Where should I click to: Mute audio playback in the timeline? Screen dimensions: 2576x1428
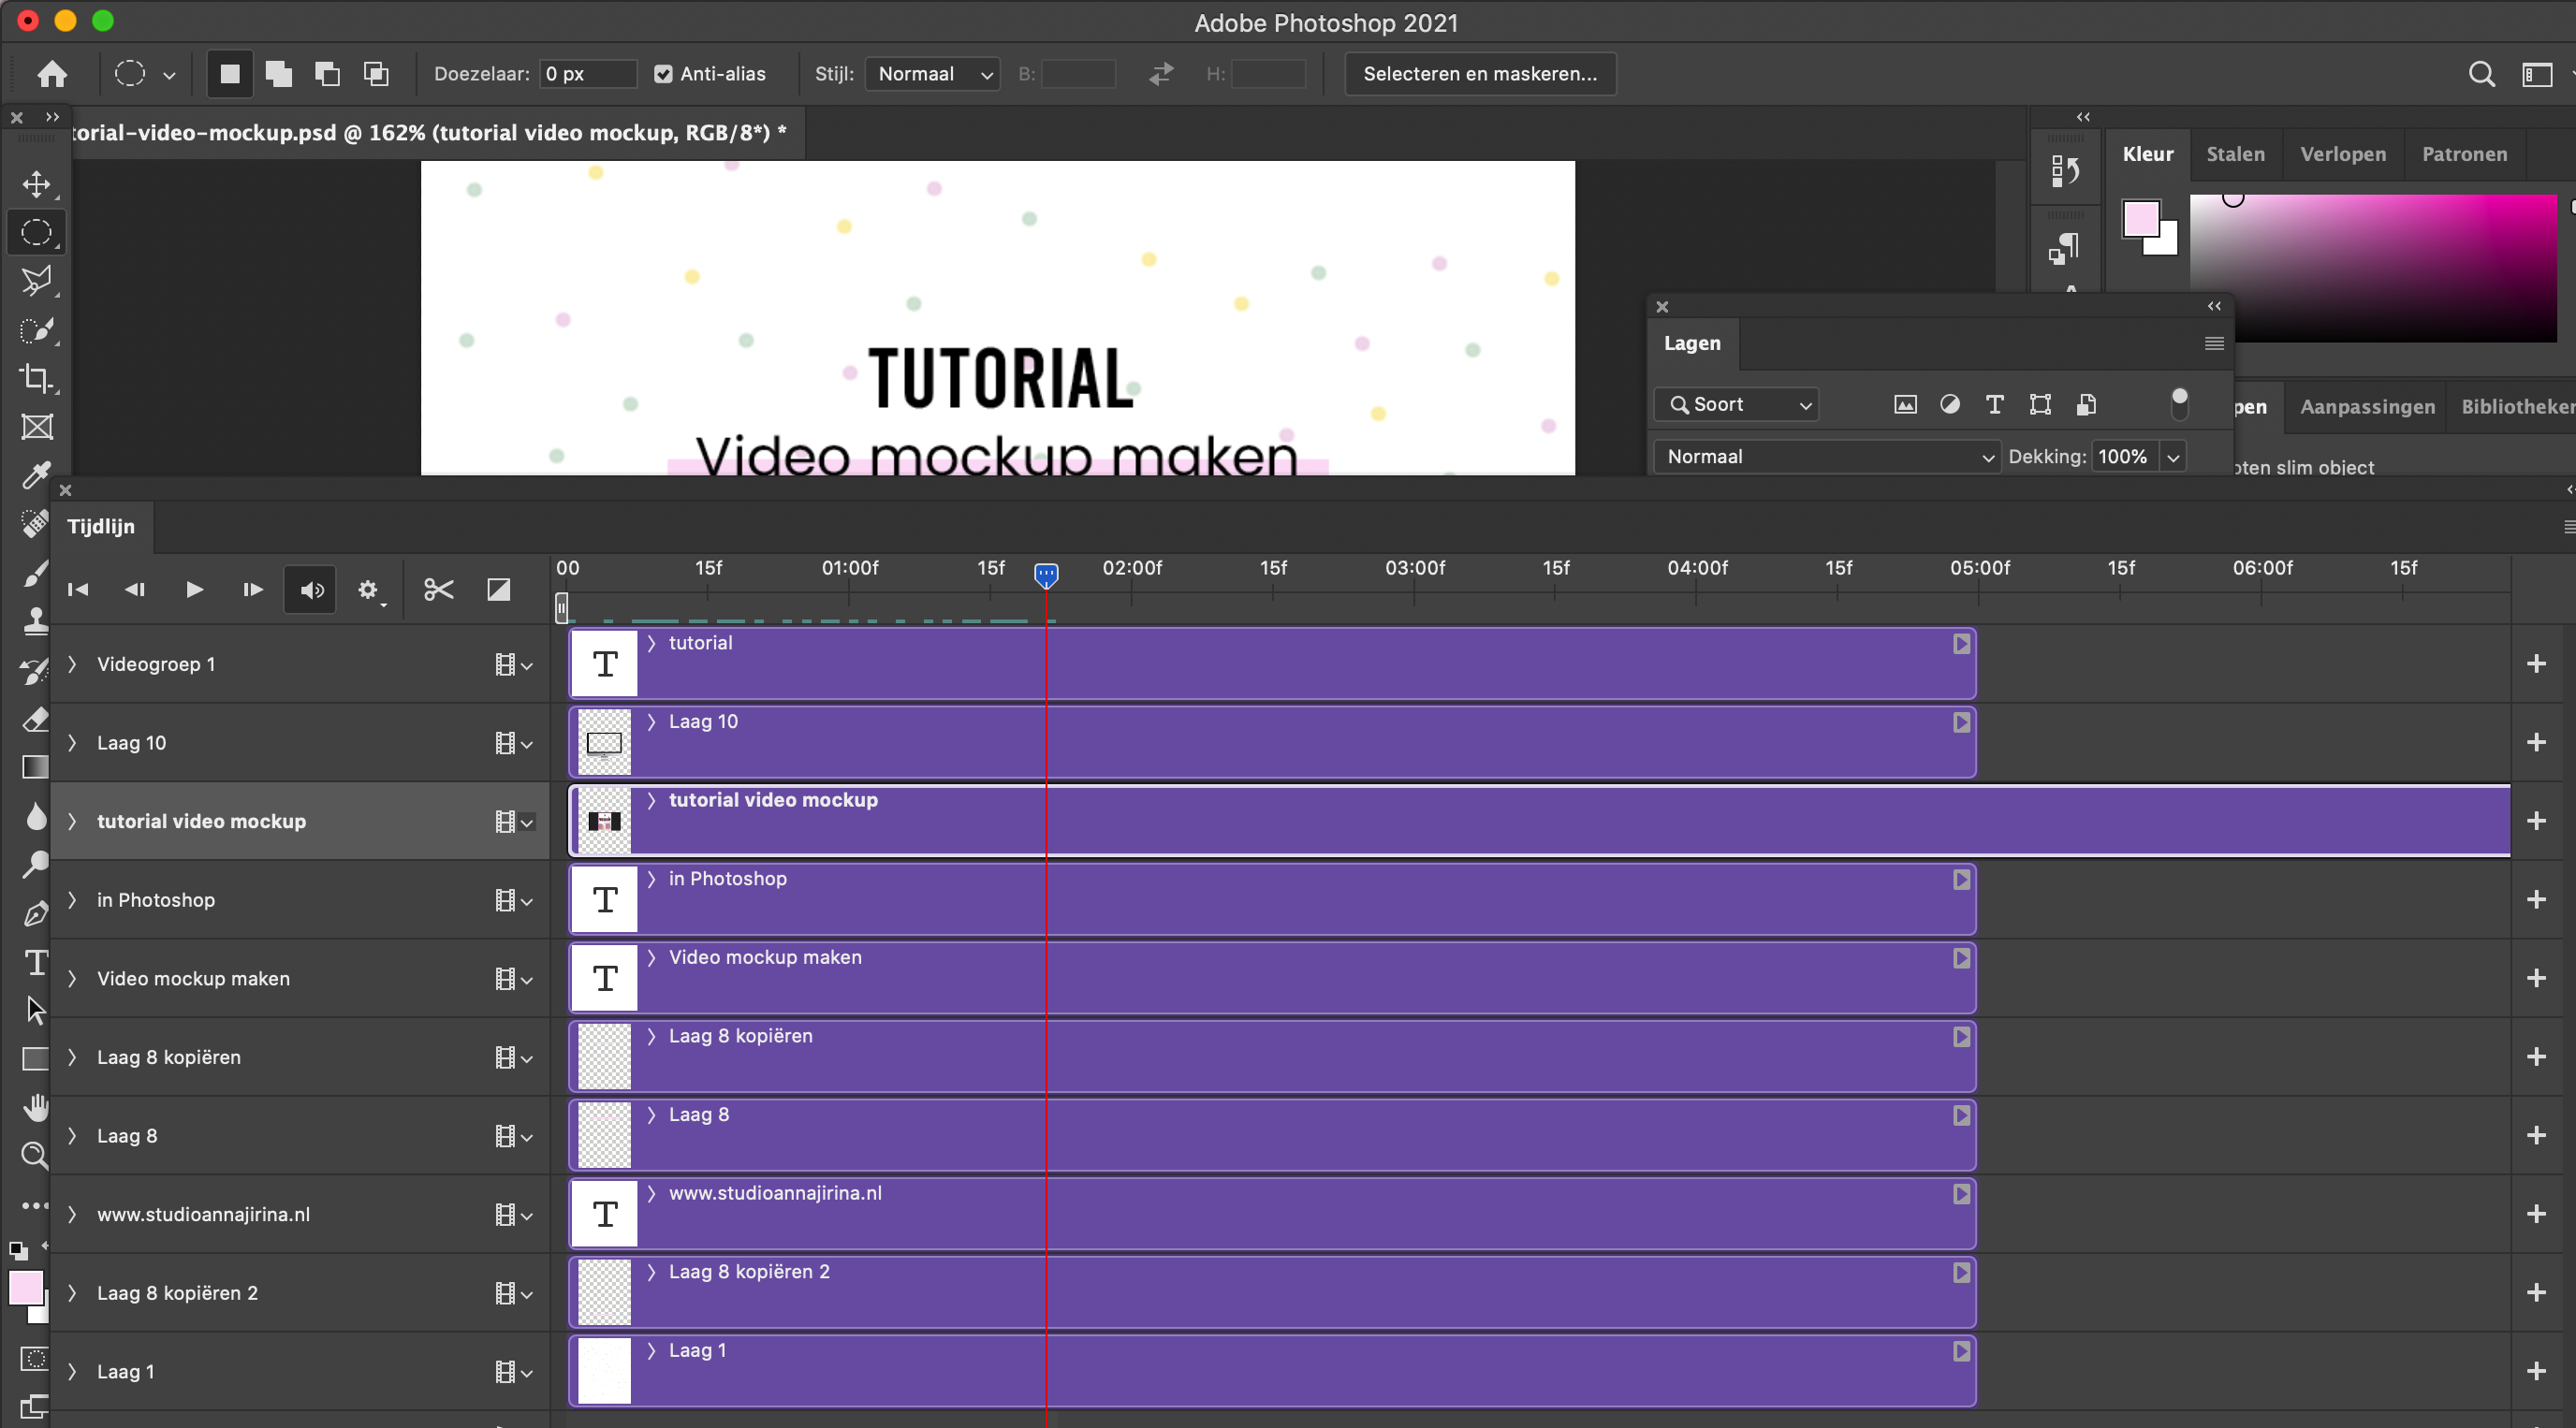(x=310, y=589)
